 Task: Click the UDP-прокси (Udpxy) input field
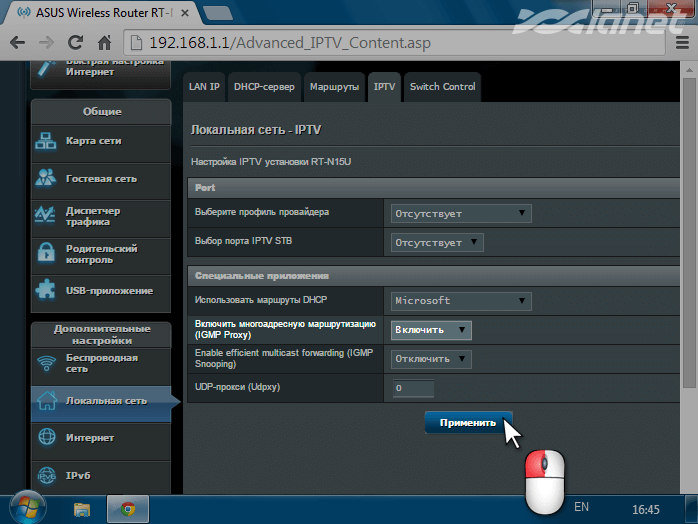point(412,388)
